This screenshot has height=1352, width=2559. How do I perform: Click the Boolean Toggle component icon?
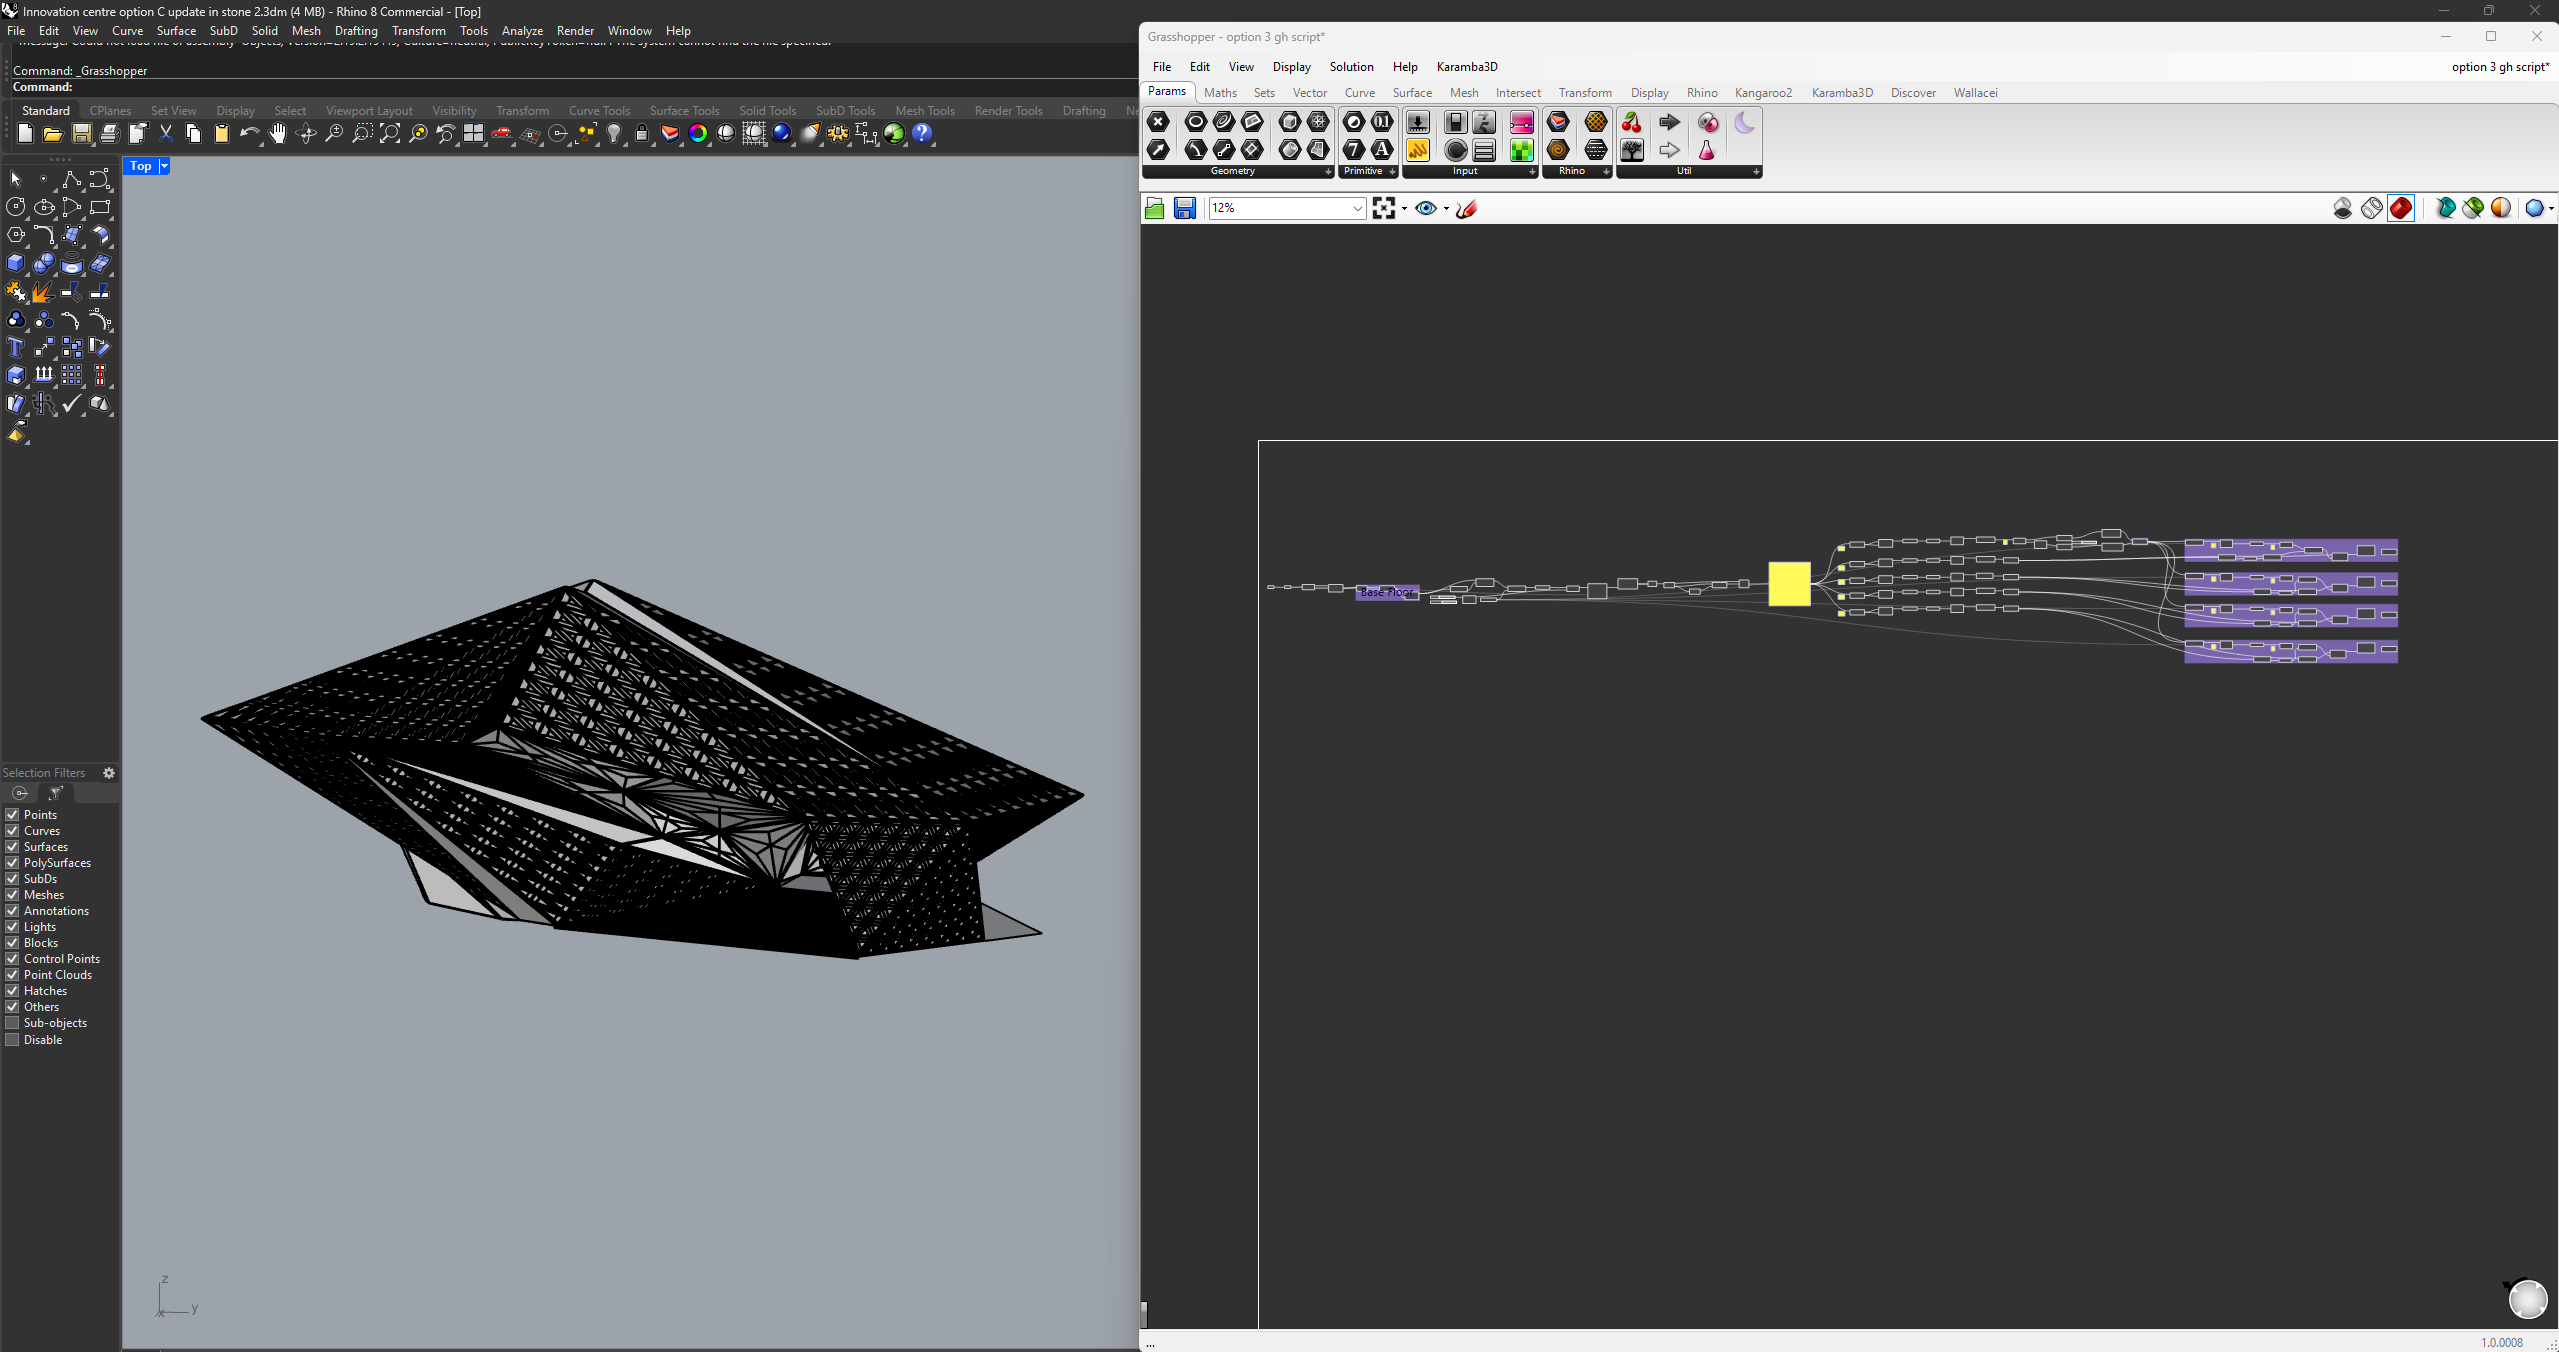tap(1456, 122)
